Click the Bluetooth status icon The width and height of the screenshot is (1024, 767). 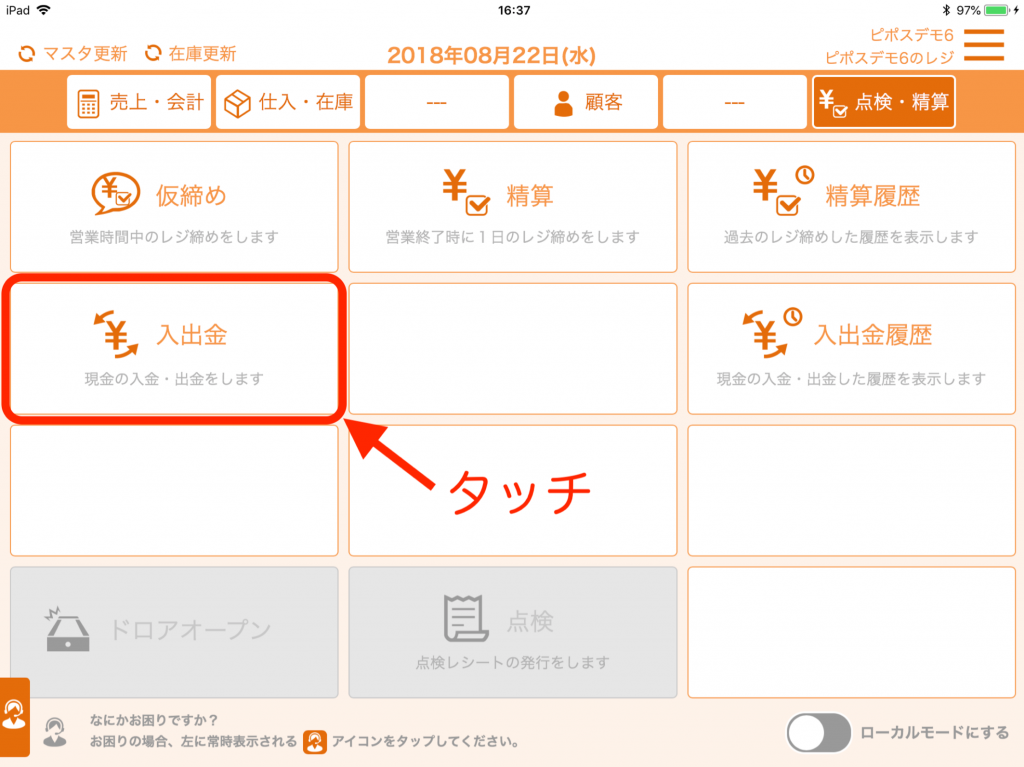click(946, 10)
